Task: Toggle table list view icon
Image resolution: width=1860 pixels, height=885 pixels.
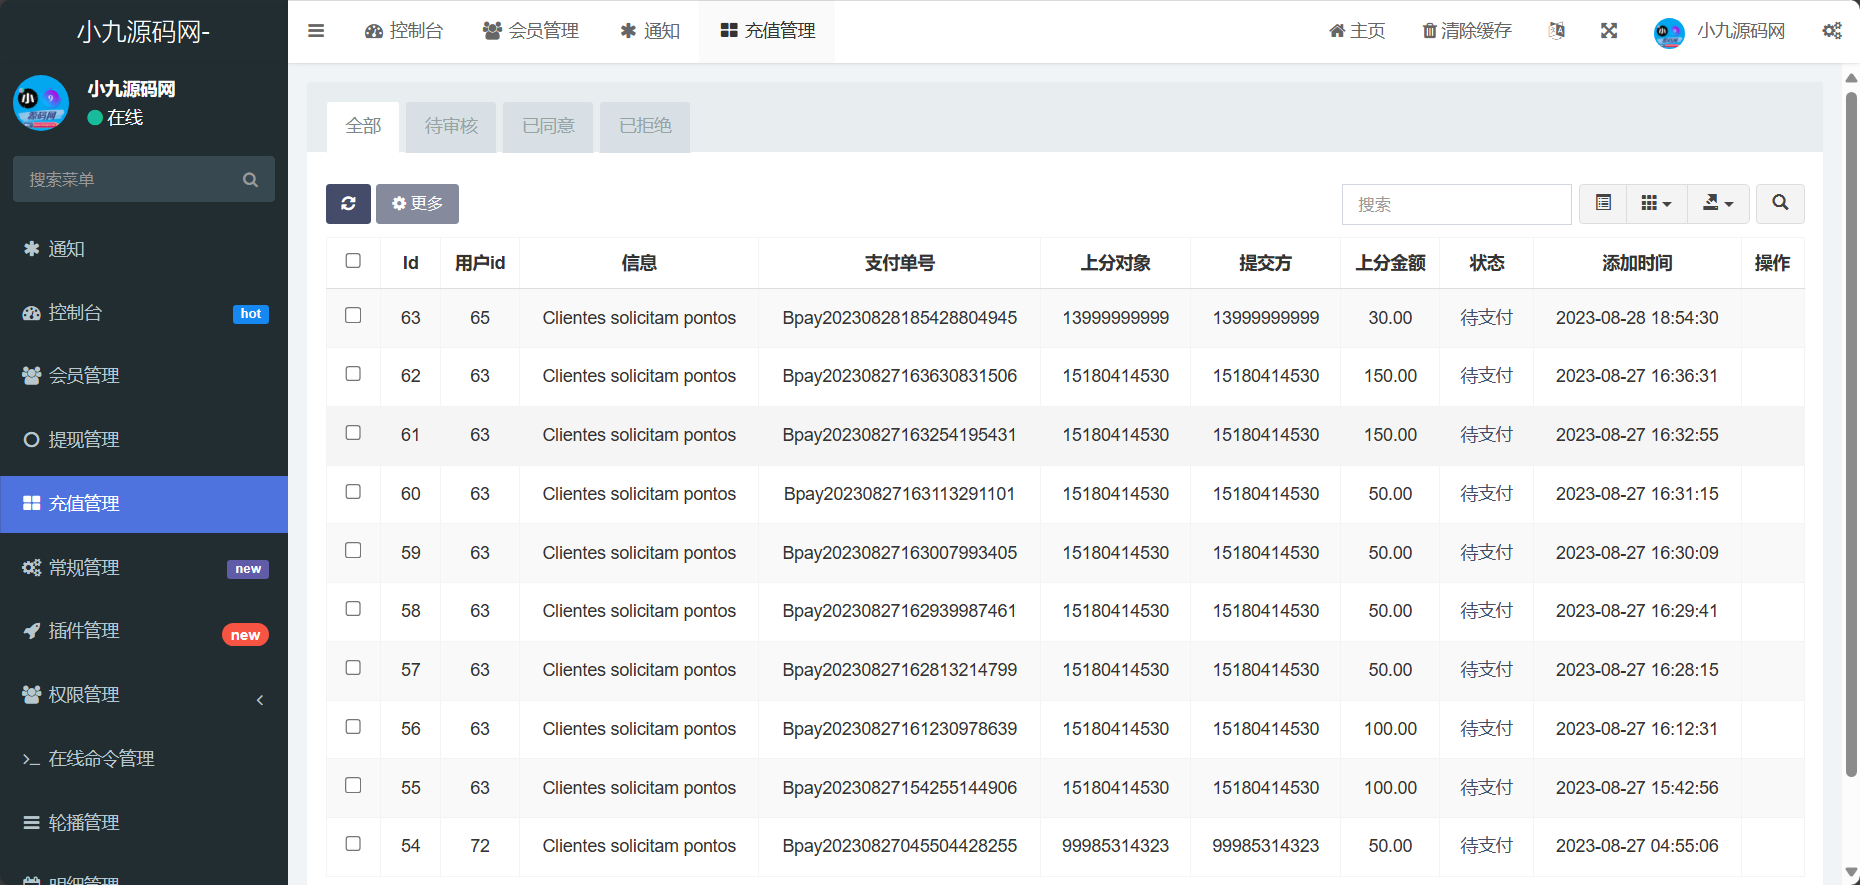Action: pos(1603,204)
